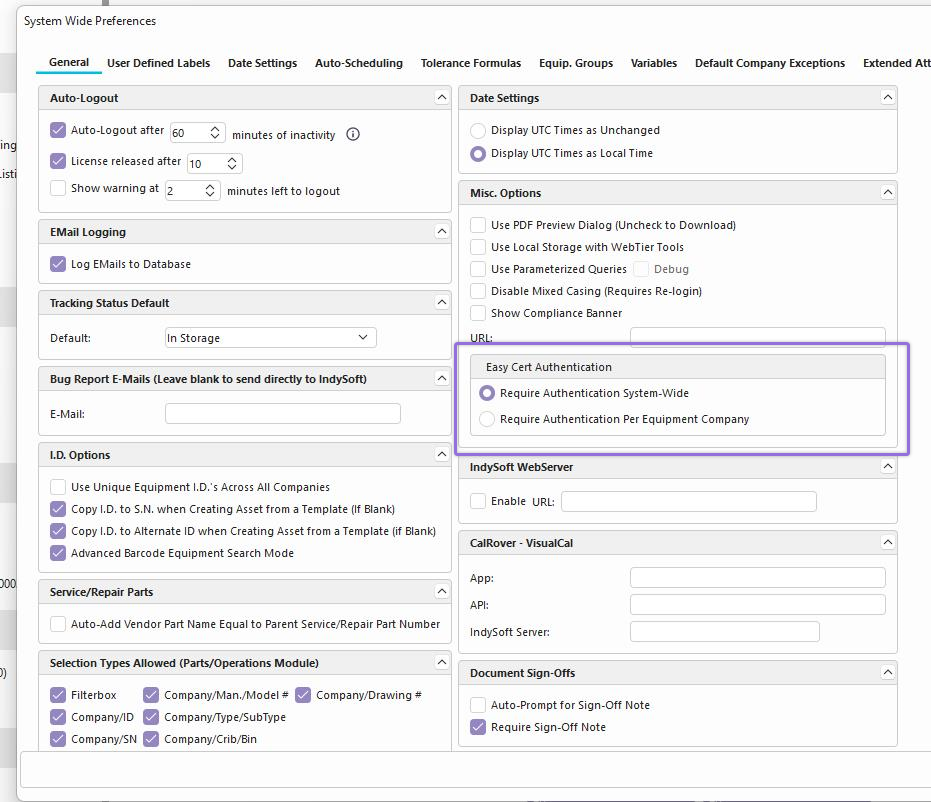Click the IndySoft Server text field
The width and height of the screenshot is (931, 802).
[x=724, y=632]
